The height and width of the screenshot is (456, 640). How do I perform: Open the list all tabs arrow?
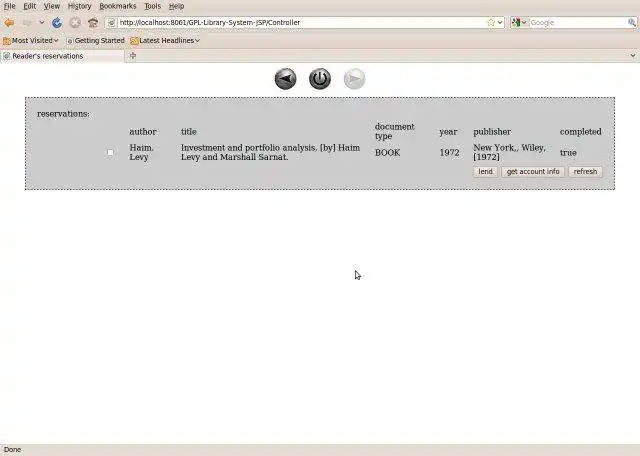click(633, 56)
